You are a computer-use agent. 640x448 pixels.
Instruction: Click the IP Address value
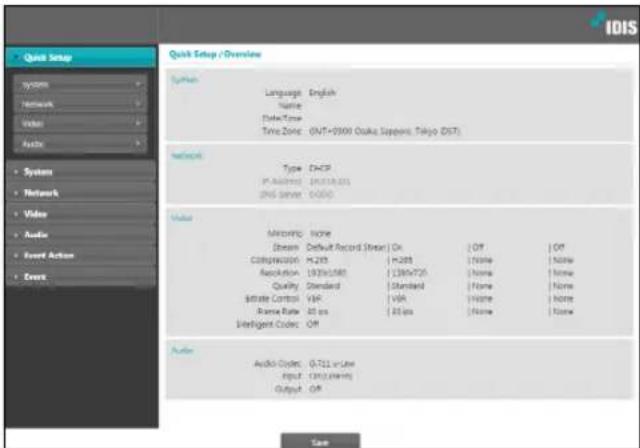click(x=330, y=182)
